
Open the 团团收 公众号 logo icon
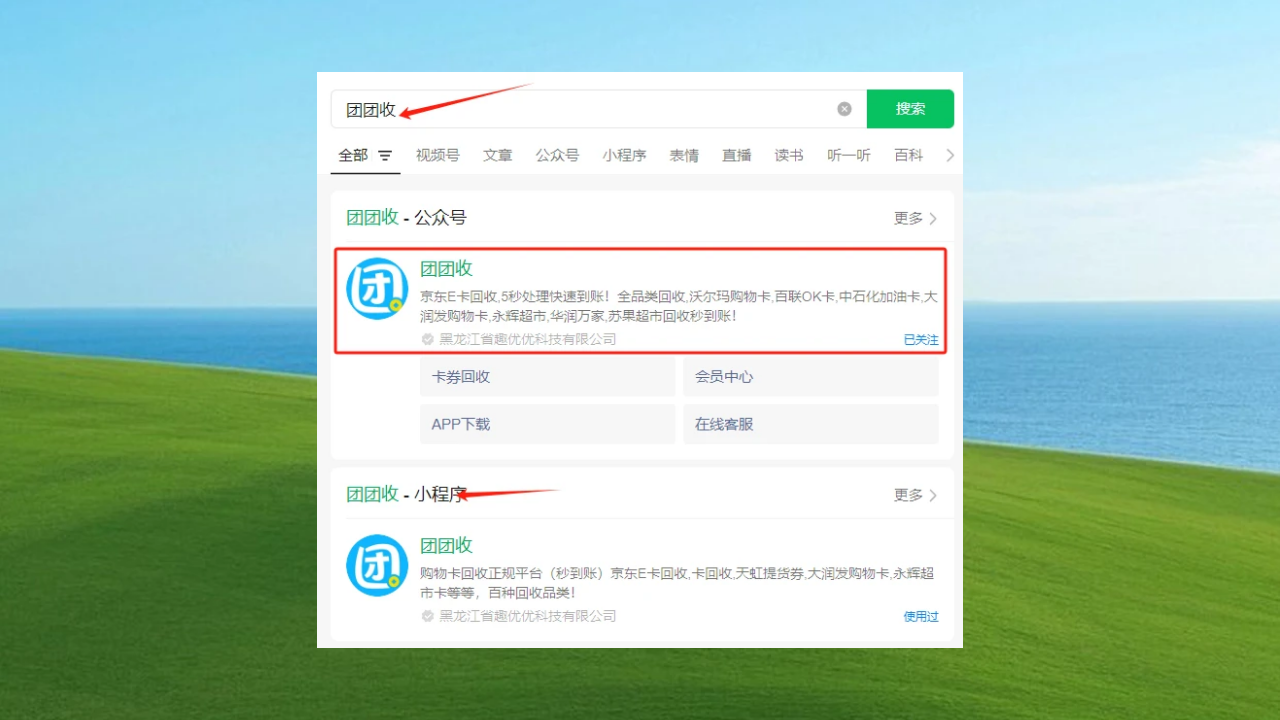pos(377,289)
